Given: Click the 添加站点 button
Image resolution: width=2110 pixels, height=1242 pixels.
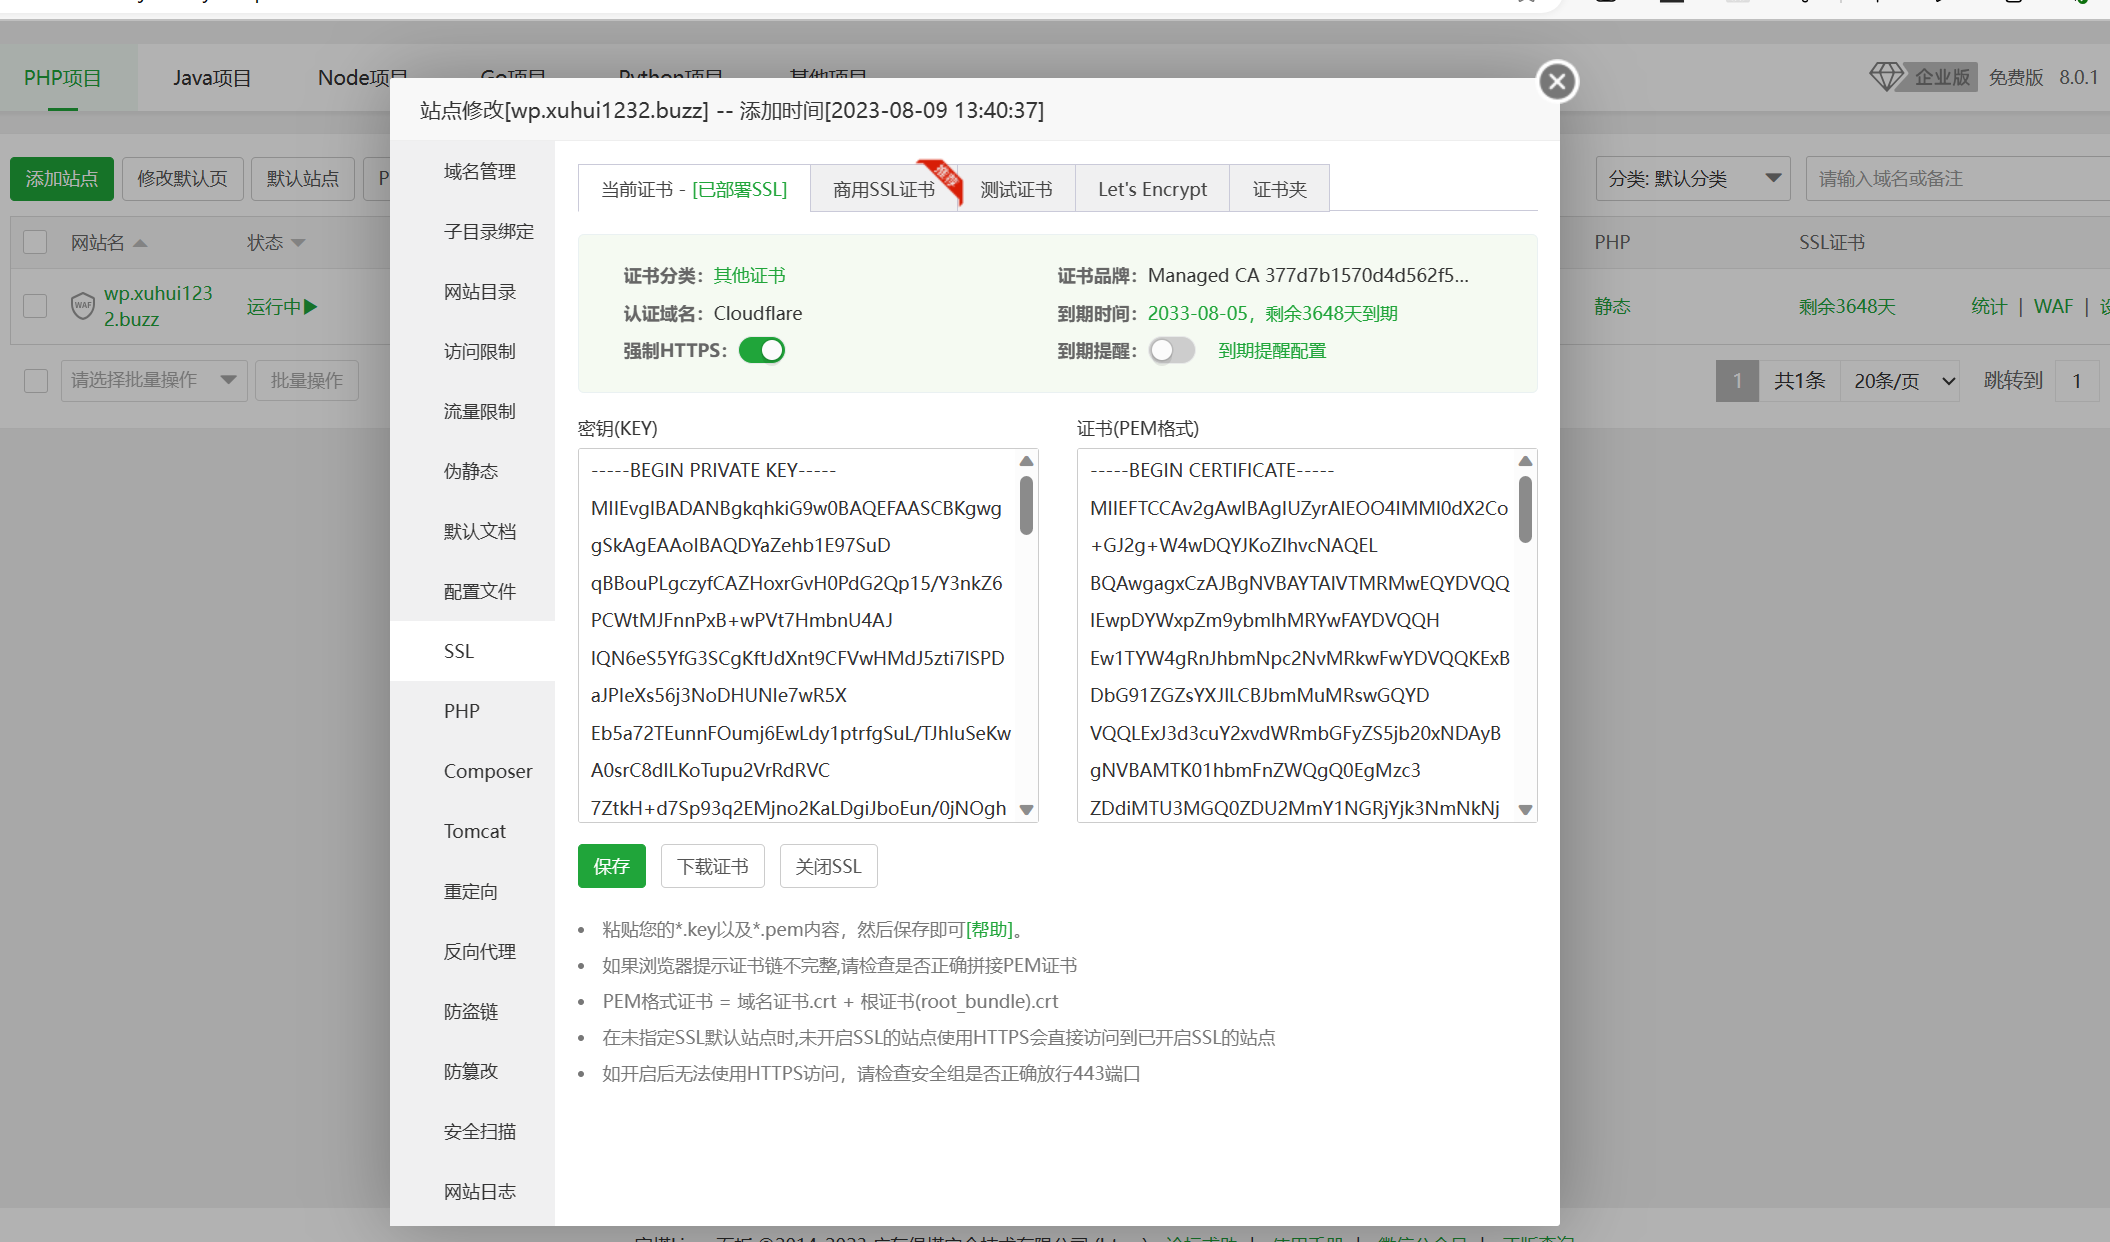Looking at the screenshot, I should click(62, 179).
